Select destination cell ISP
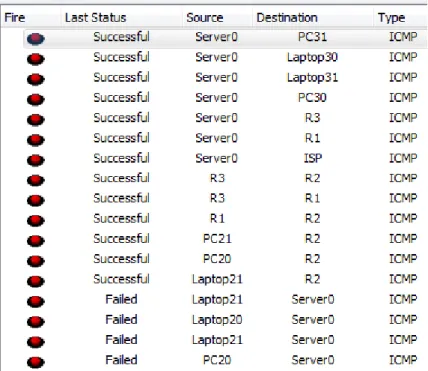Image resolution: width=428 pixels, height=371 pixels. pos(313,158)
